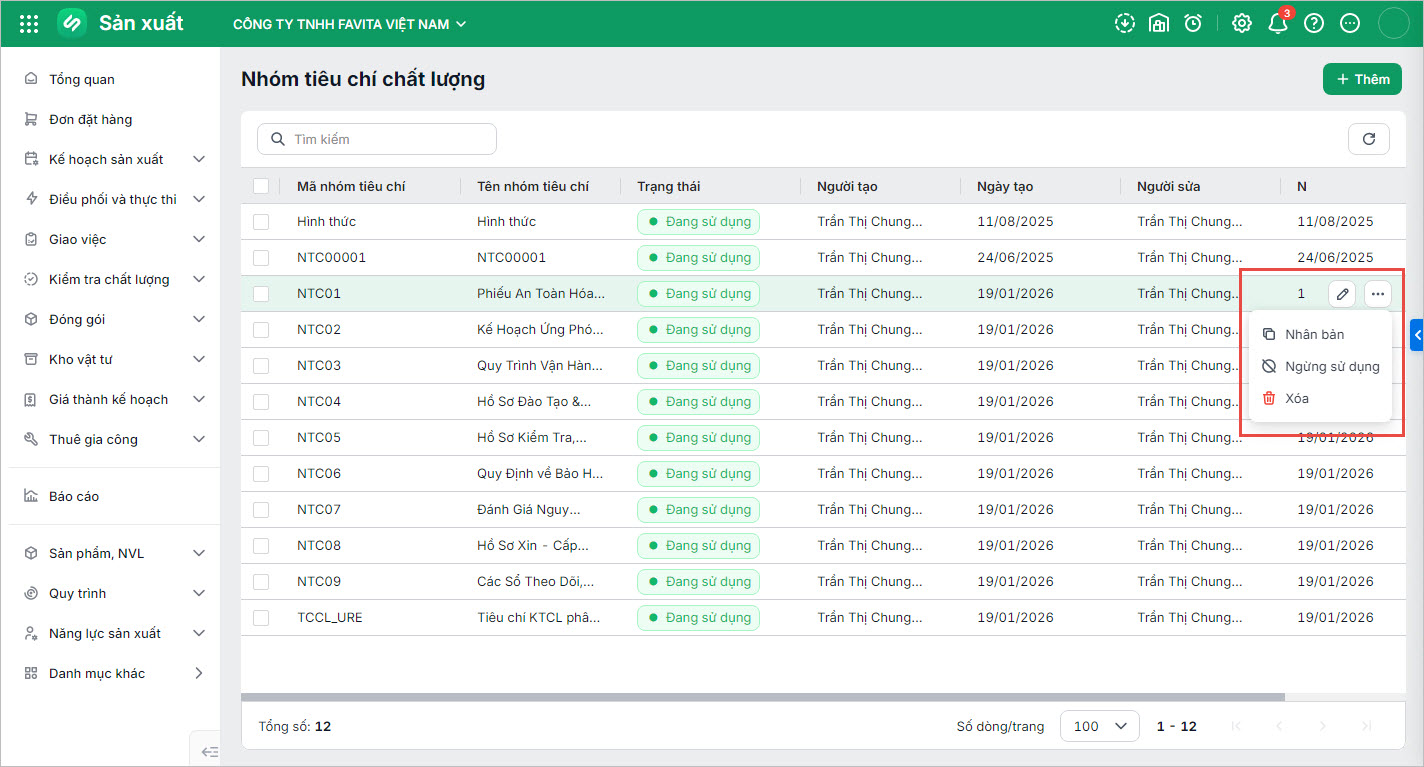Screen dimensions: 1424x767
Task: Select Xóa from context menu
Action: coord(1320,398)
